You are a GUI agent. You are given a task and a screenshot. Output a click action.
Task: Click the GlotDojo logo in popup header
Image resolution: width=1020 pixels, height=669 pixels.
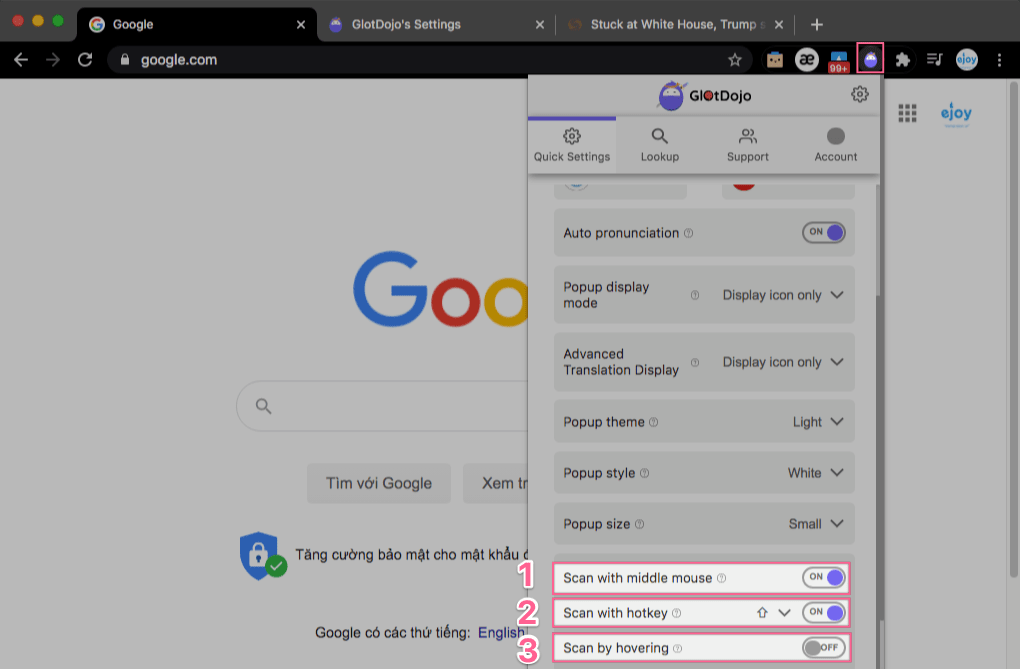click(x=705, y=96)
